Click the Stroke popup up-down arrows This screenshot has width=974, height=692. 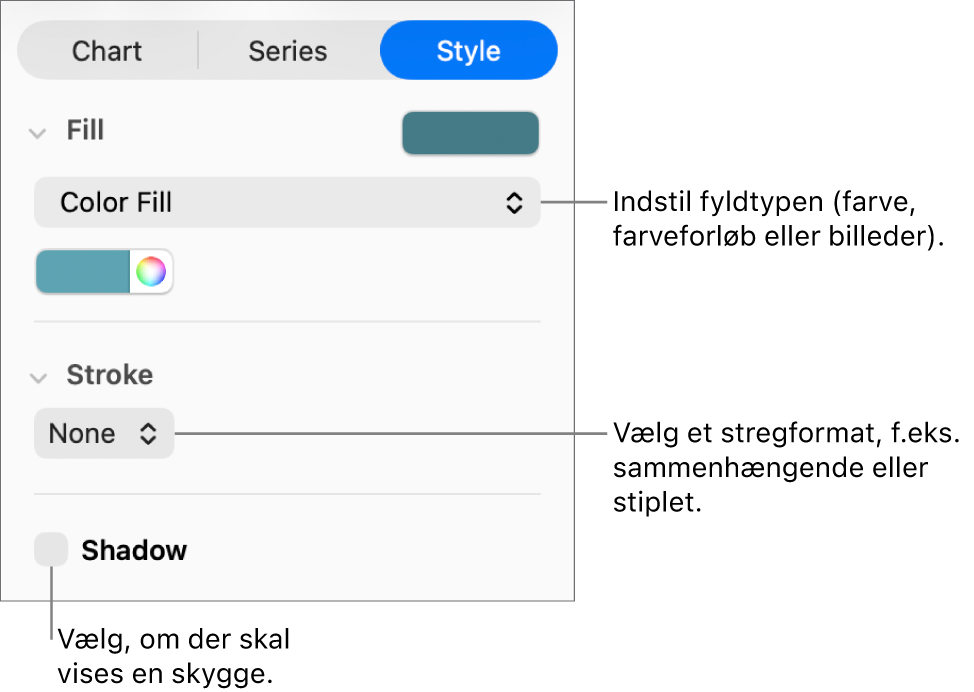(x=148, y=434)
